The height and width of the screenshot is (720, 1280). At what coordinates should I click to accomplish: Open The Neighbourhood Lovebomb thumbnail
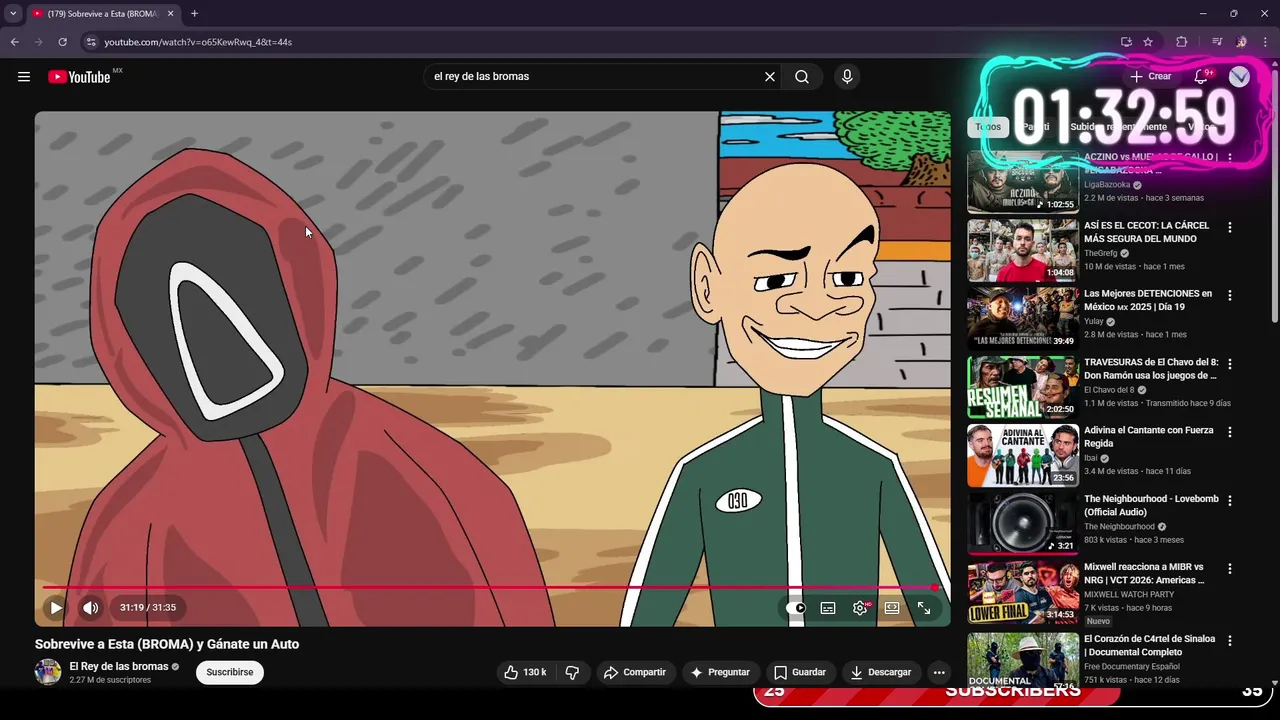[x=1022, y=524]
